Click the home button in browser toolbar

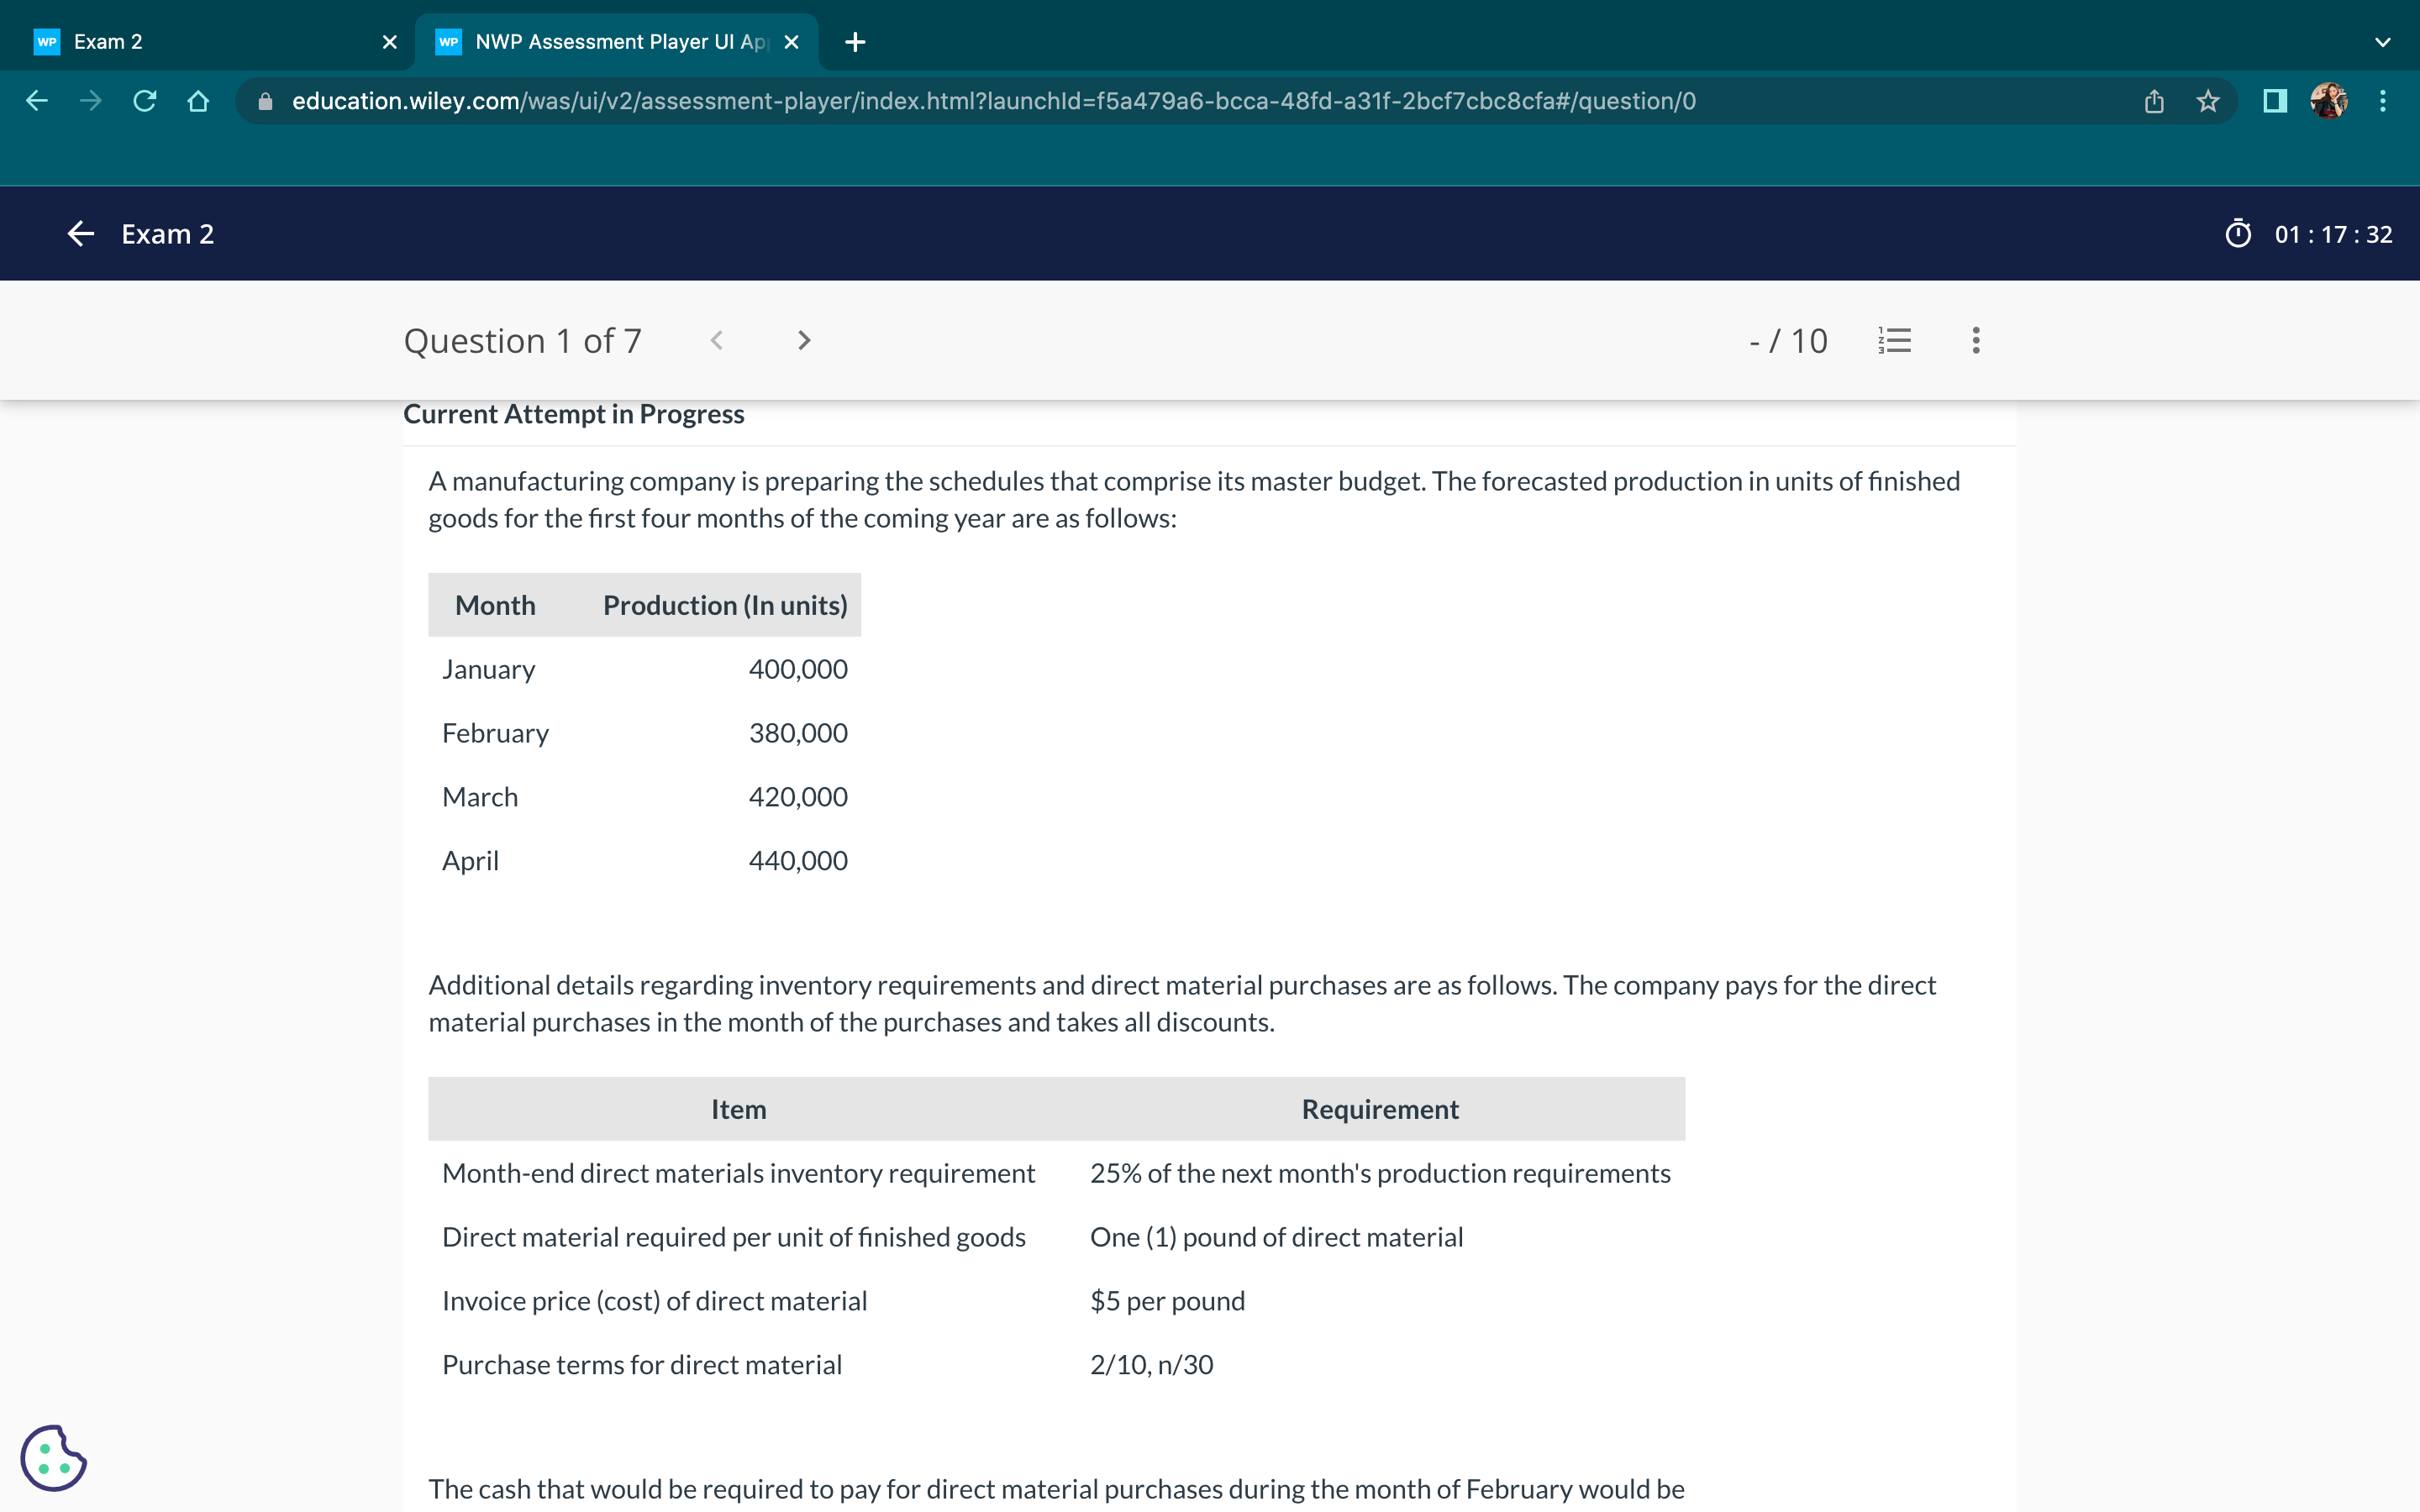click(x=198, y=101)
